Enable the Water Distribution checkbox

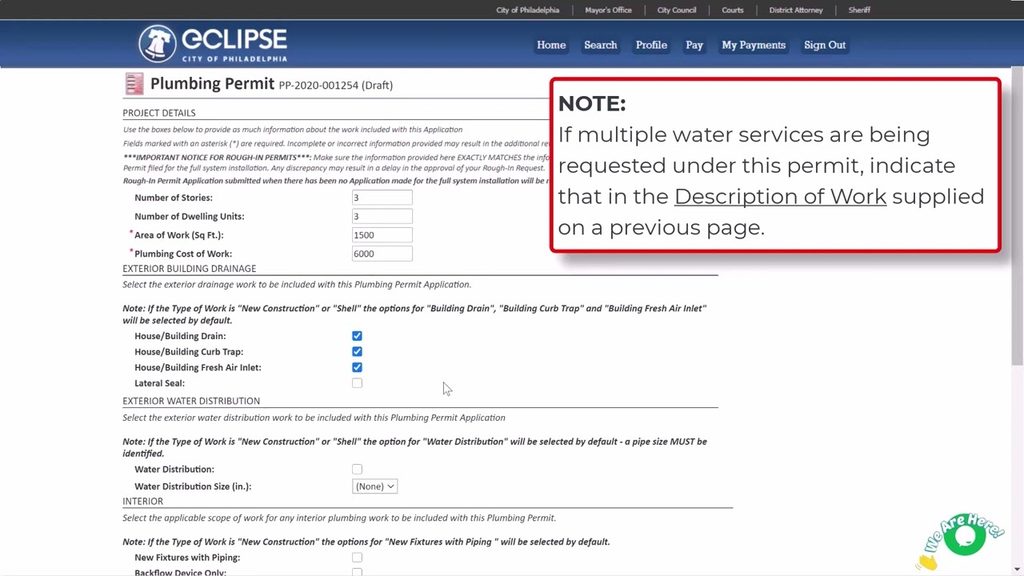tap(357, 469)
